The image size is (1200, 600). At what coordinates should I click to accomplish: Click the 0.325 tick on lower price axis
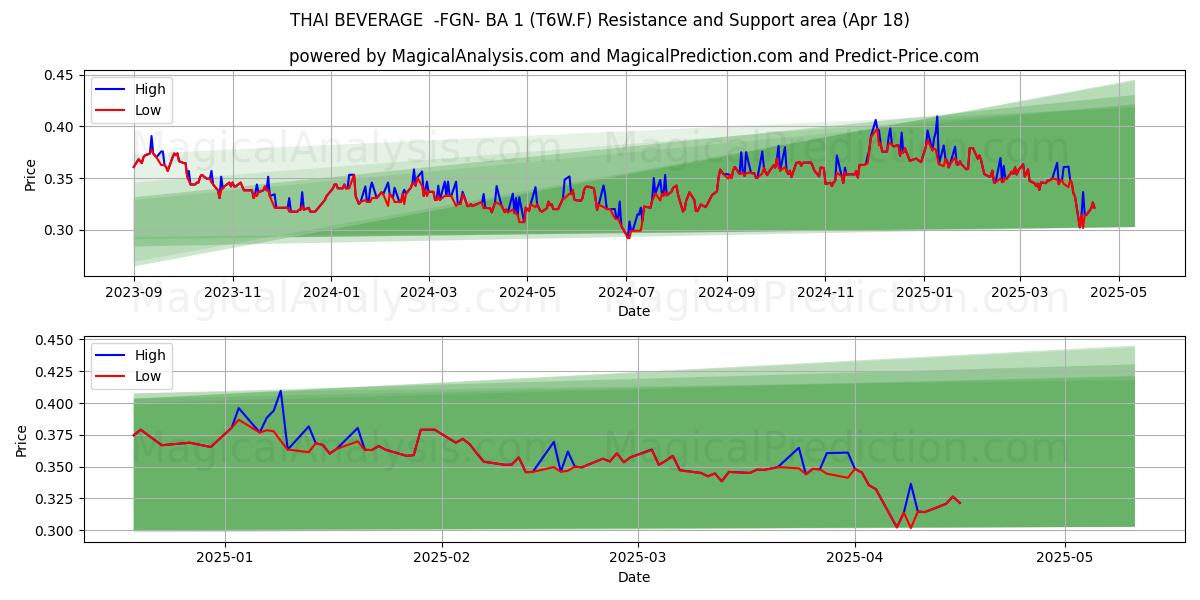coord(55,499)
